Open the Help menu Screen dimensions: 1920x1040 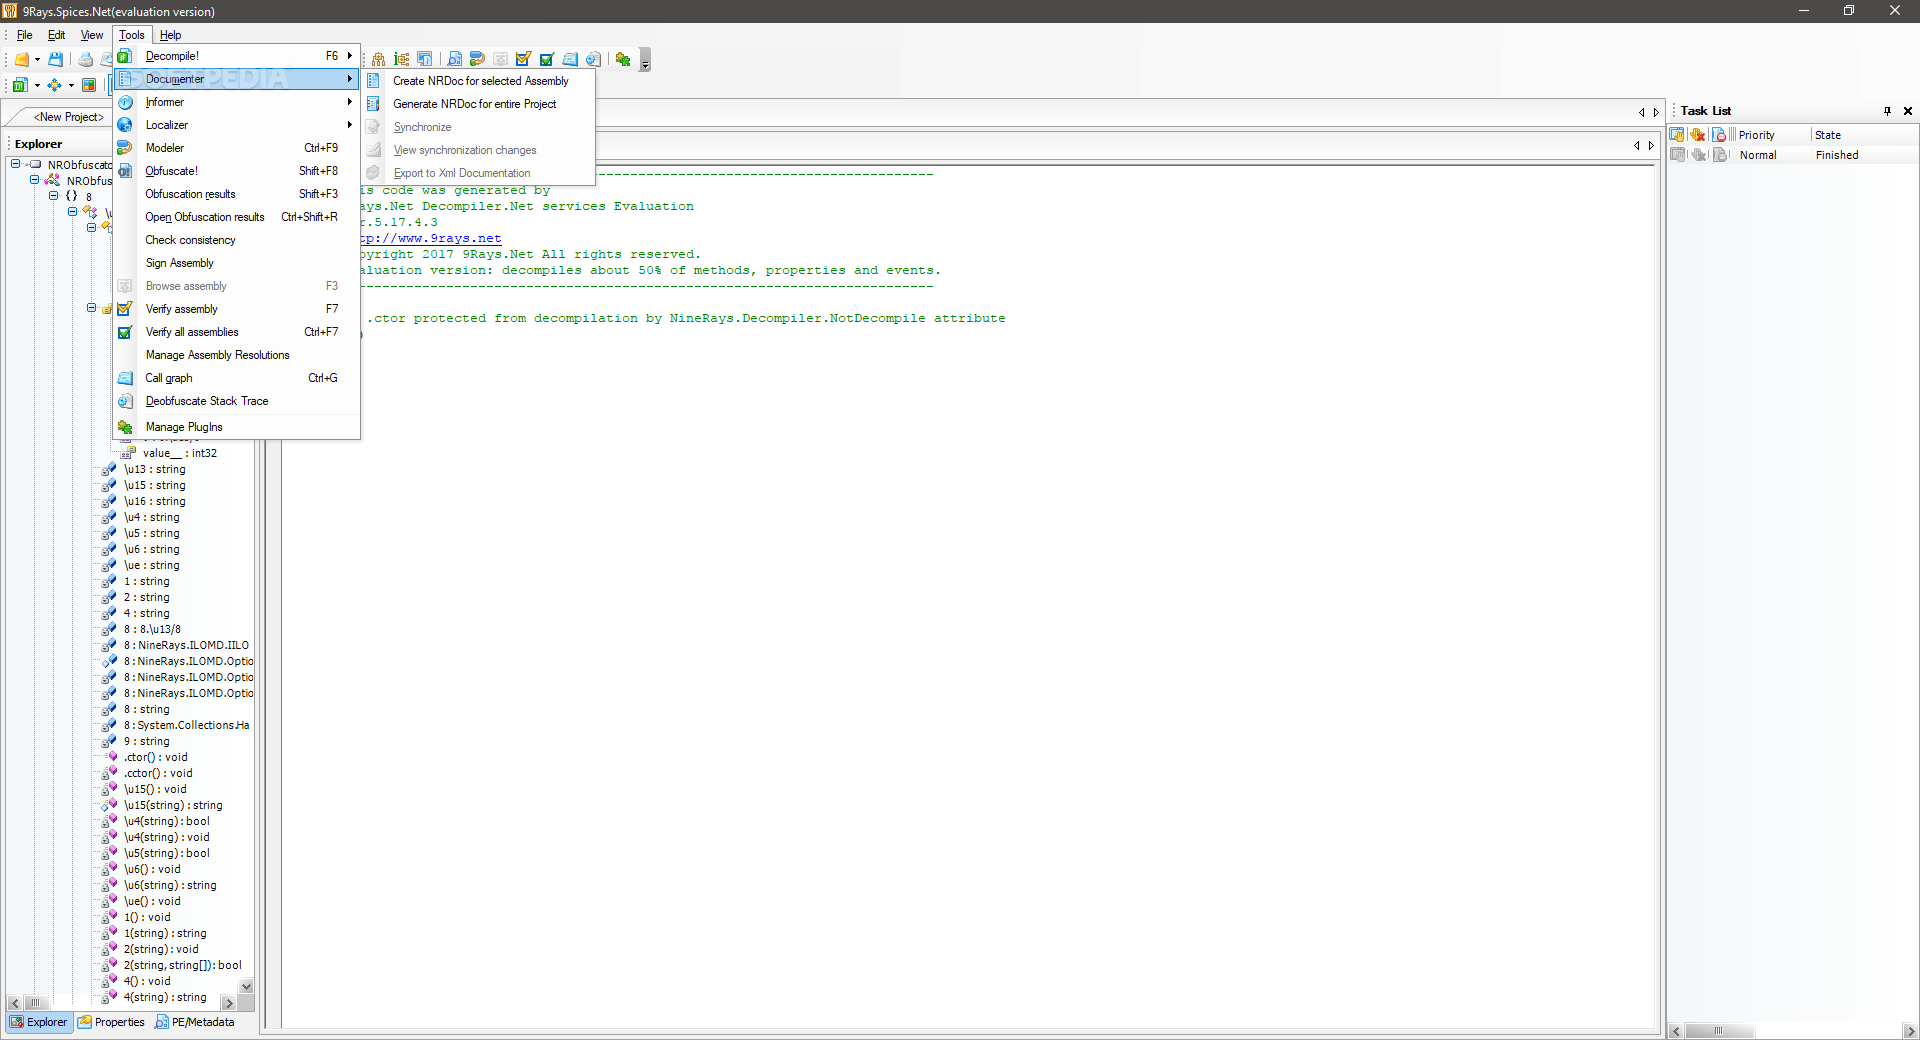point(171,35)
